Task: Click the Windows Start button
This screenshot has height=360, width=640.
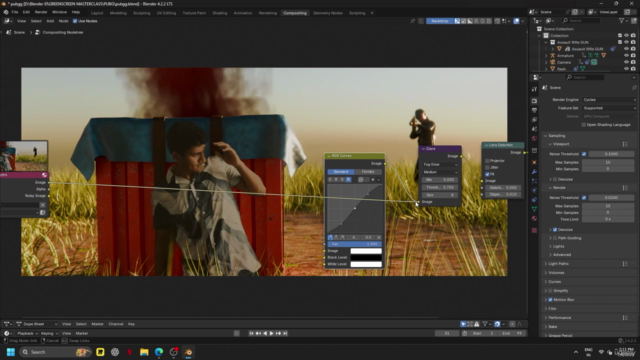Action: click(11, 352)
